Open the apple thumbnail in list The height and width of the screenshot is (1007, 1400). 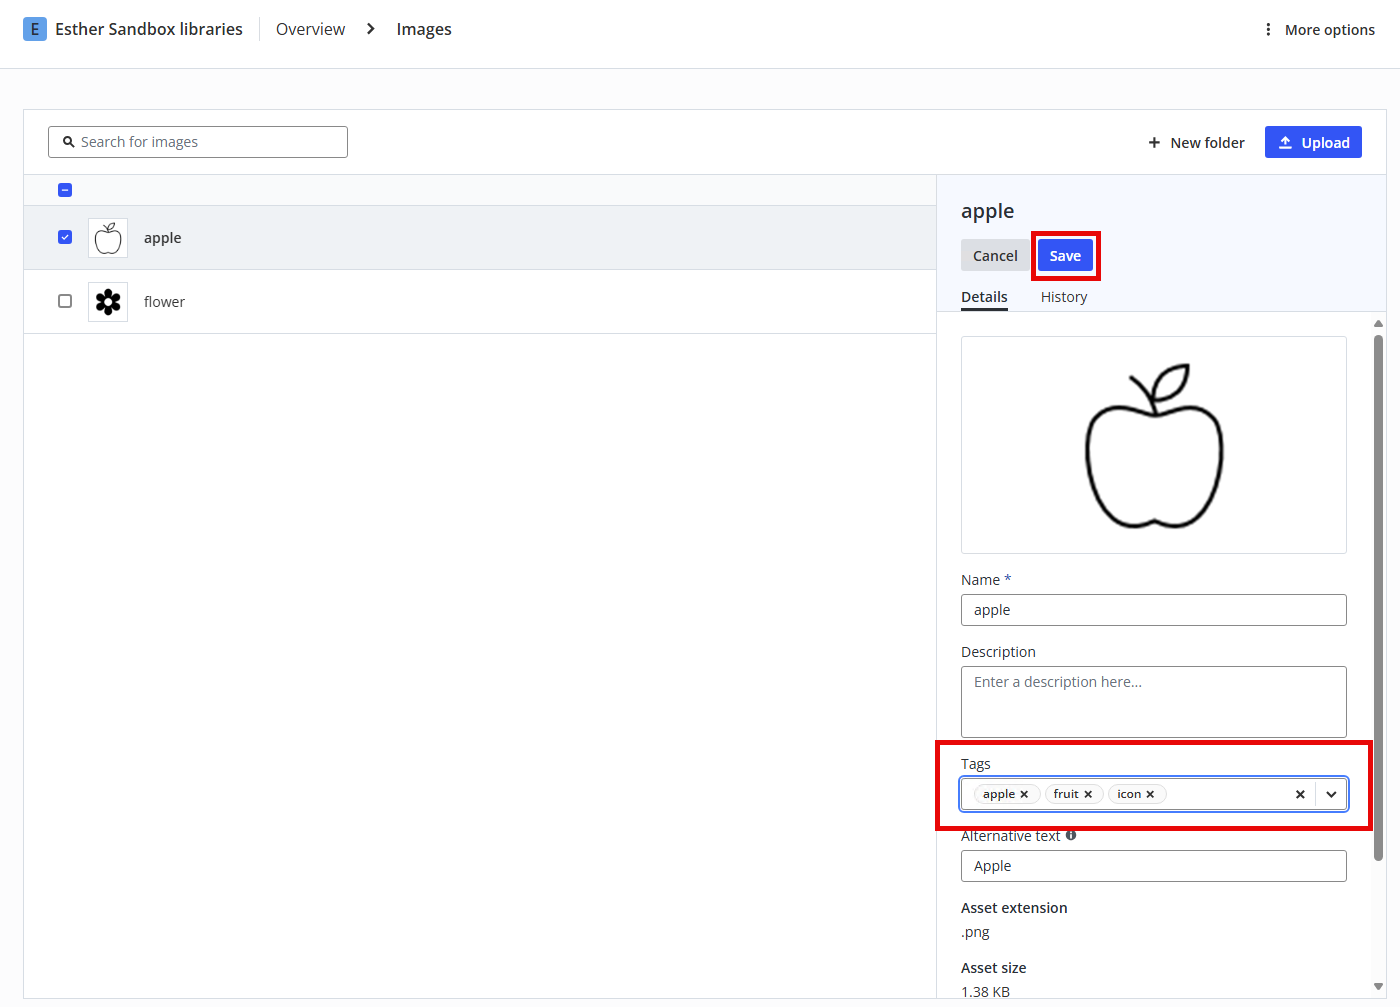(108, 238)
